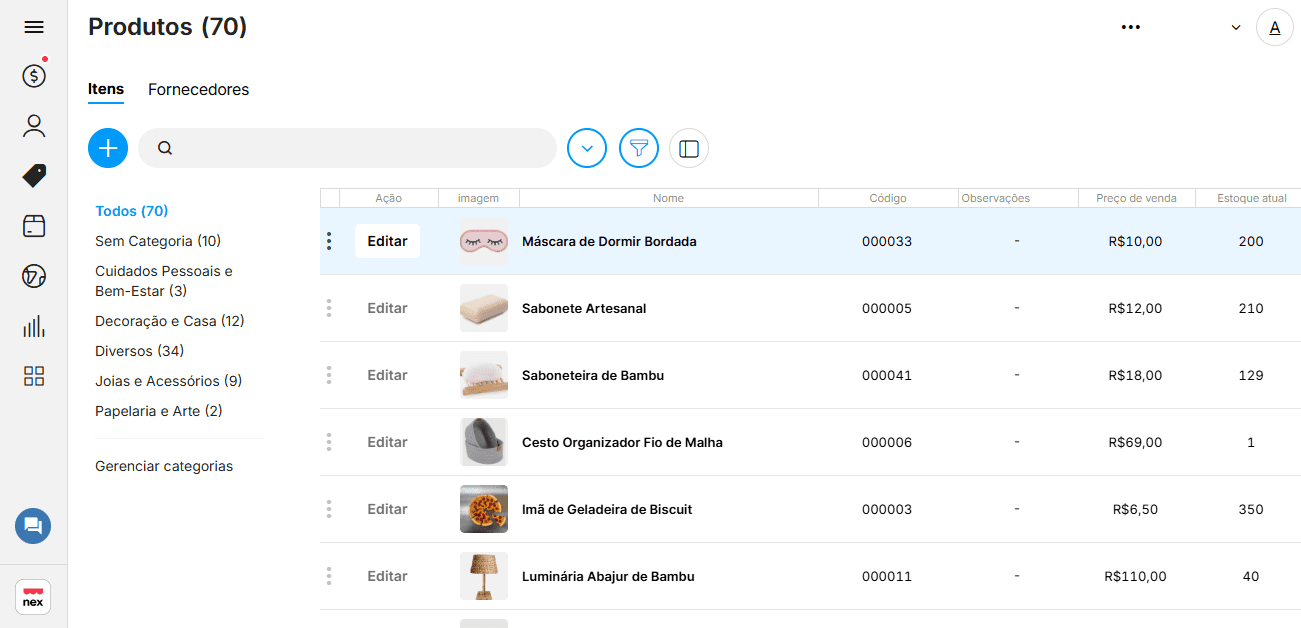The image size is (1301, 628).
Task: Click product name Saboneteira de Bambu
Action: (593, 375)
